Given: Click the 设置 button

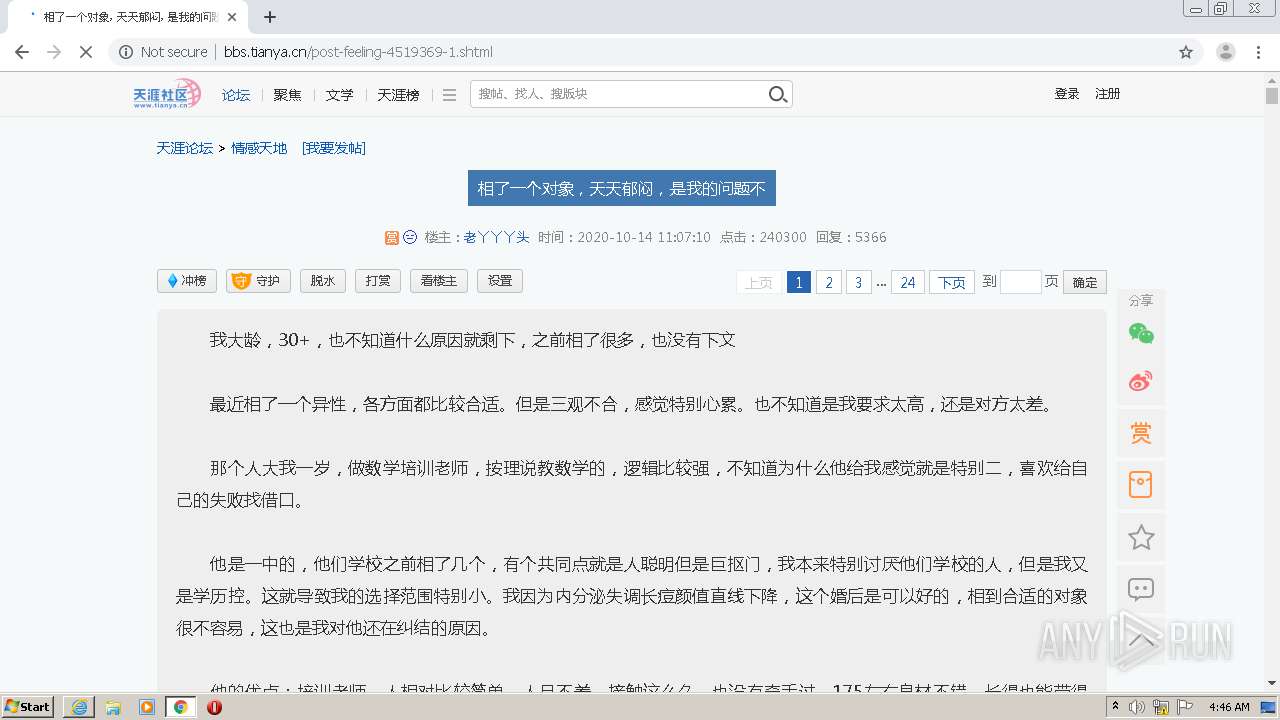Looking at the screenshot, I should coord(500,281).
